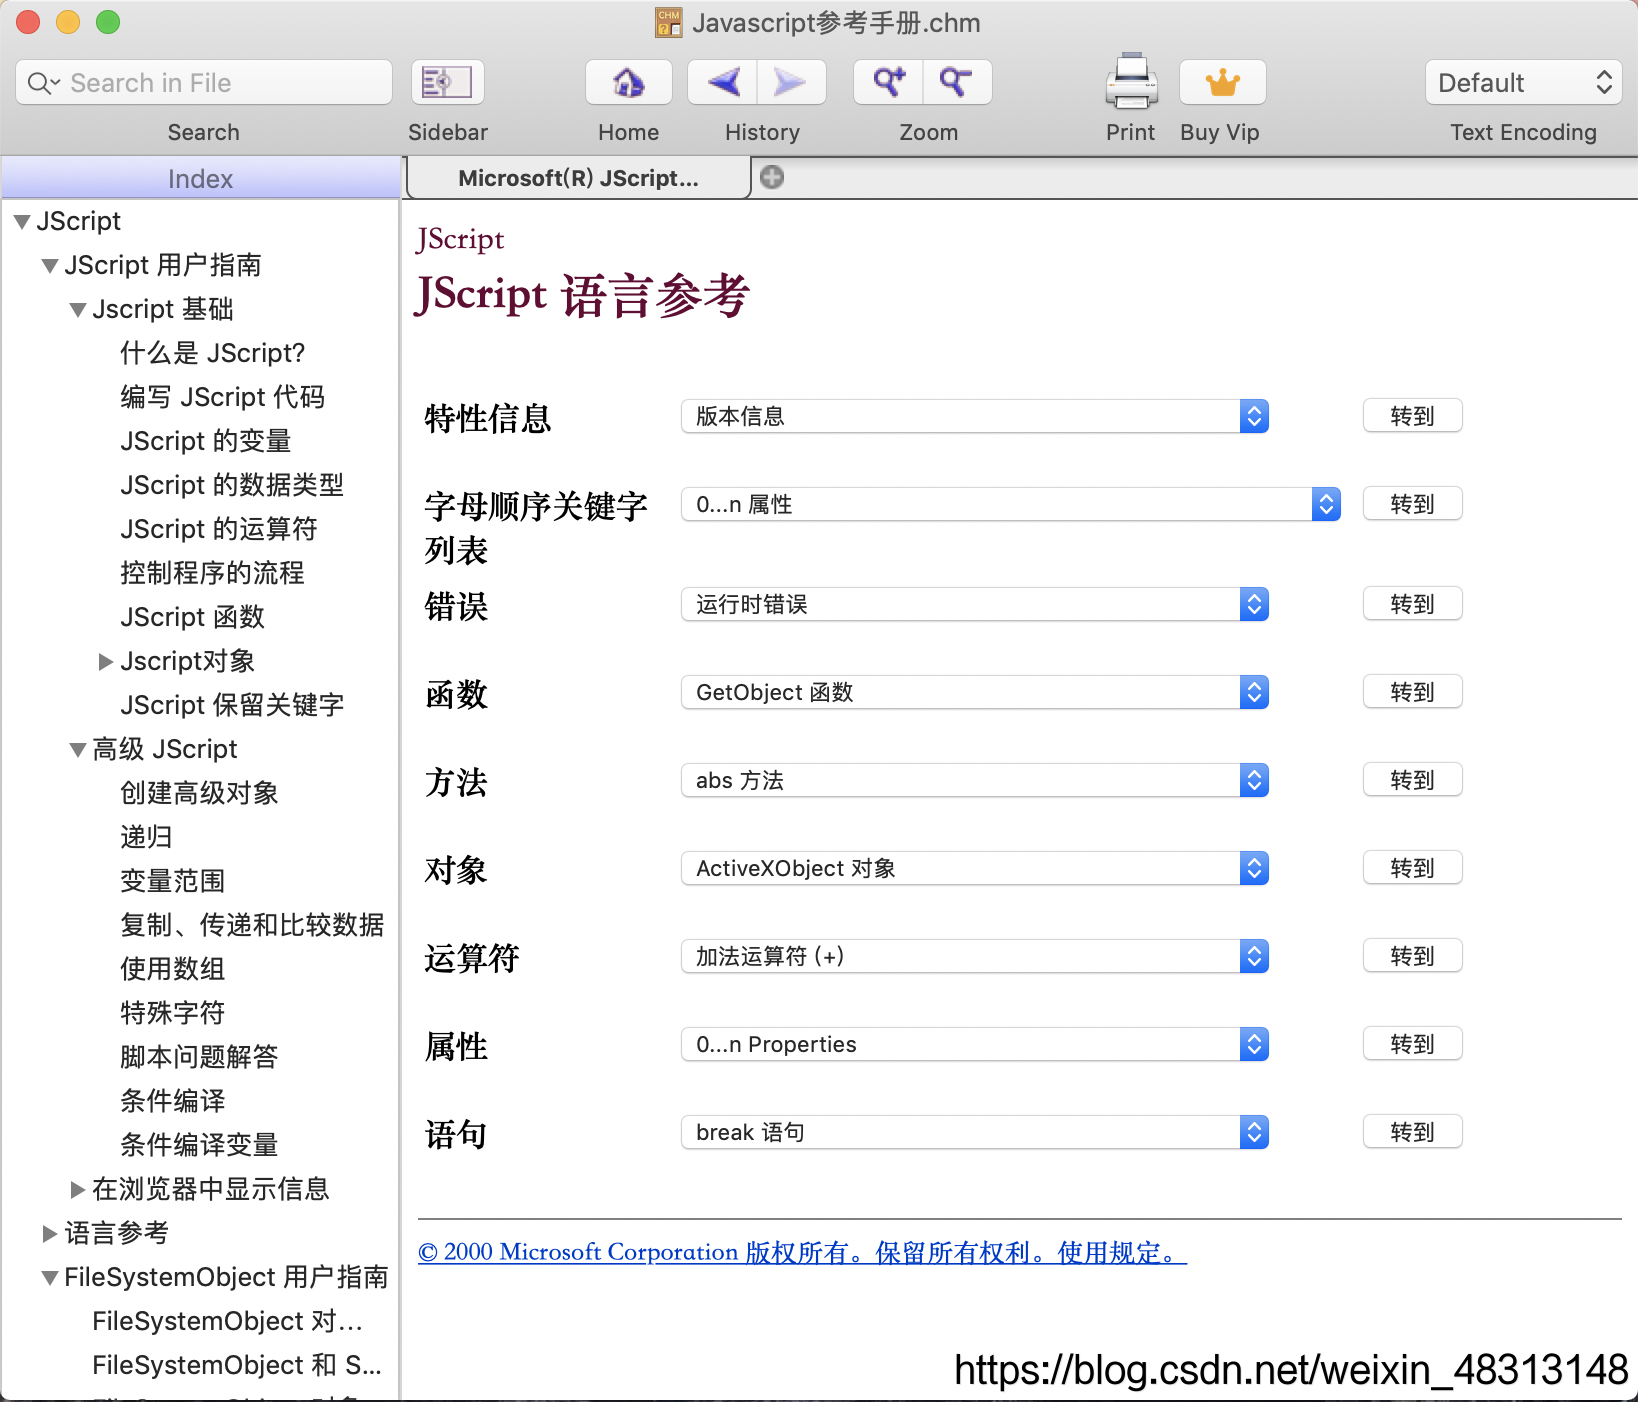This screenshot has width=1638, height=1402.
Task: Open the 0...n 属性 dropdown
Action: (1011, 504)
